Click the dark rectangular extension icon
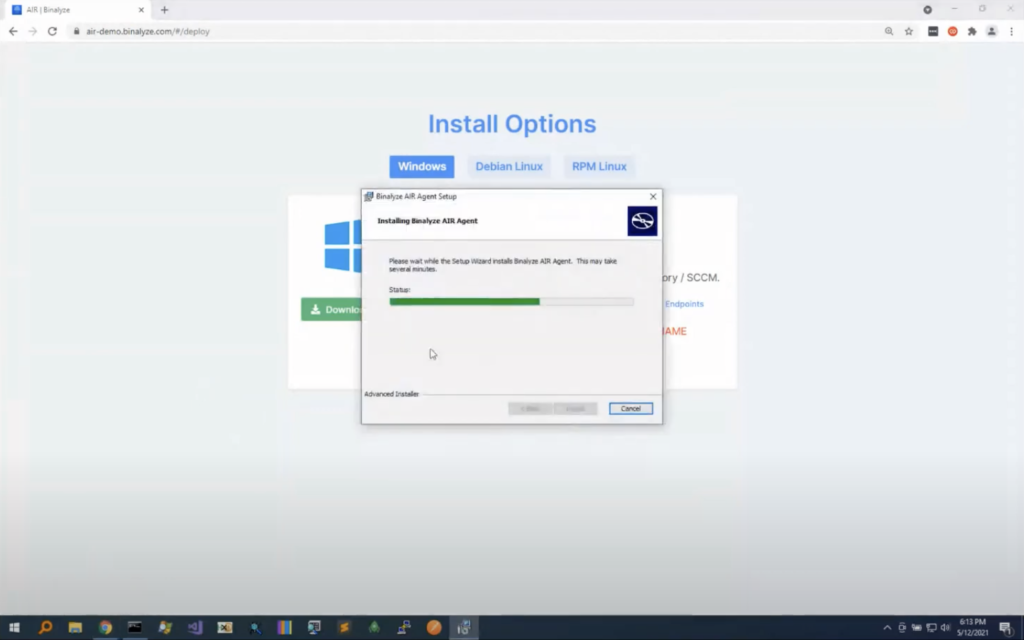The image size is (1024, 640). coord(933,31)
